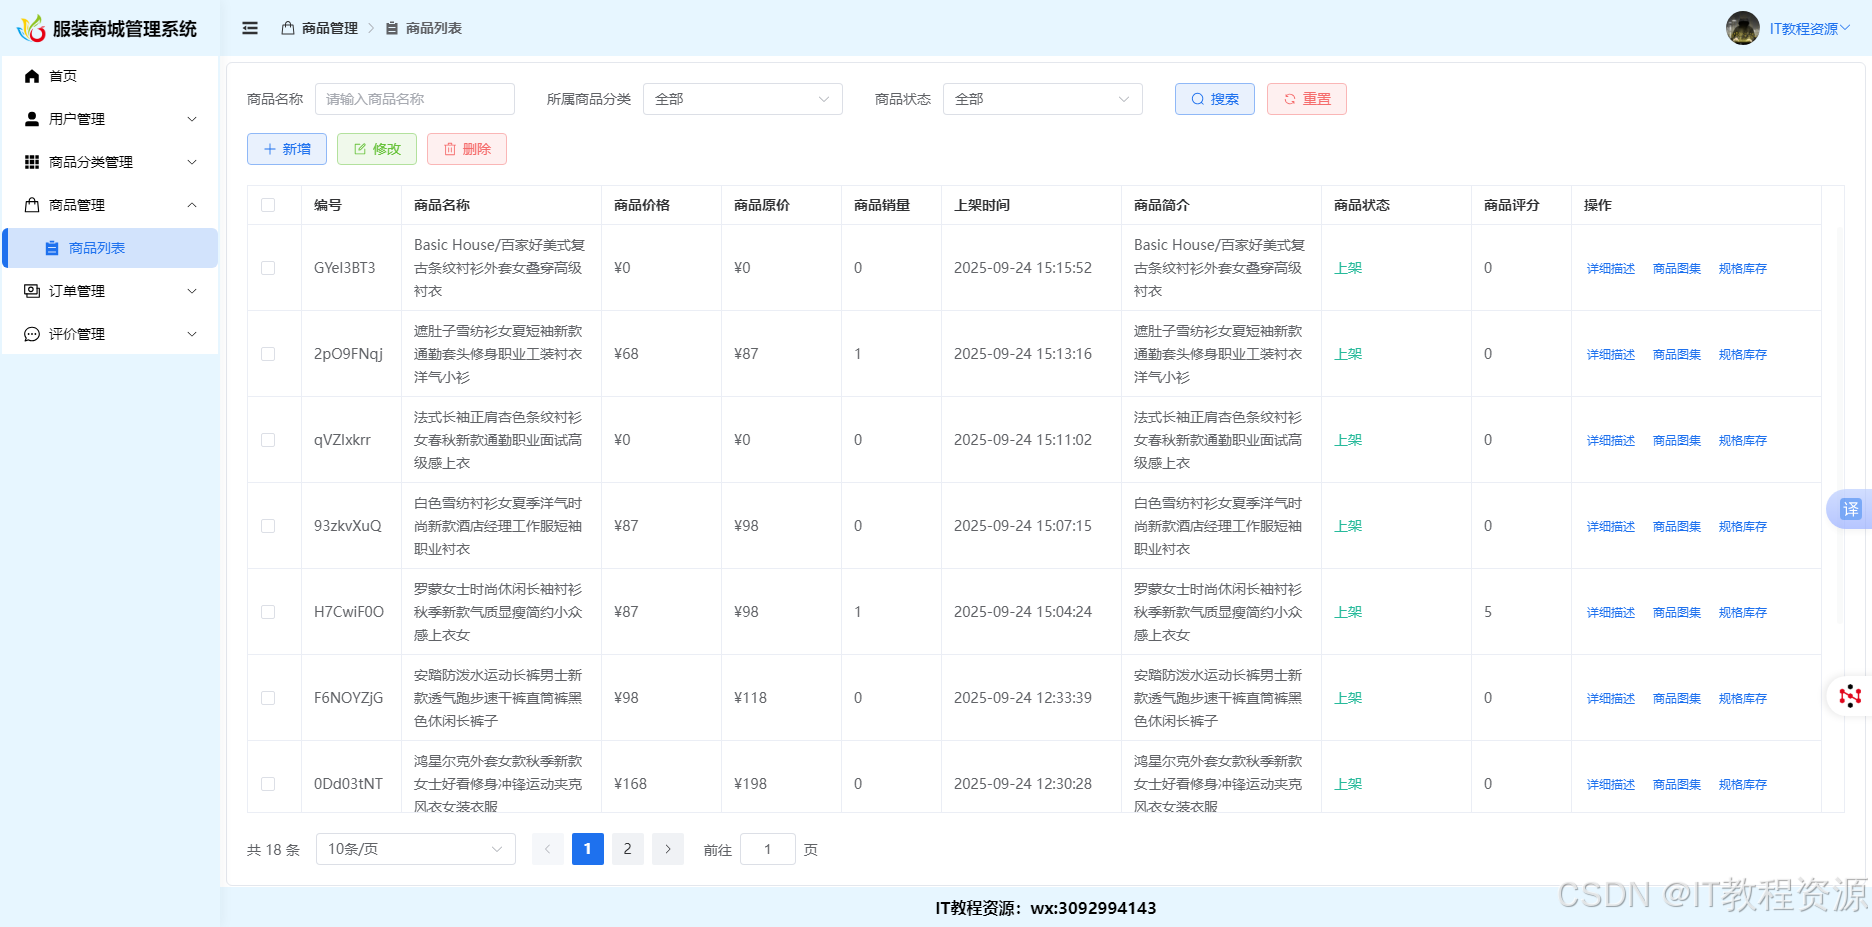Toggle the sidebar collapse hamburger icon
1872x927 pixels.
[x=250, y=28]
